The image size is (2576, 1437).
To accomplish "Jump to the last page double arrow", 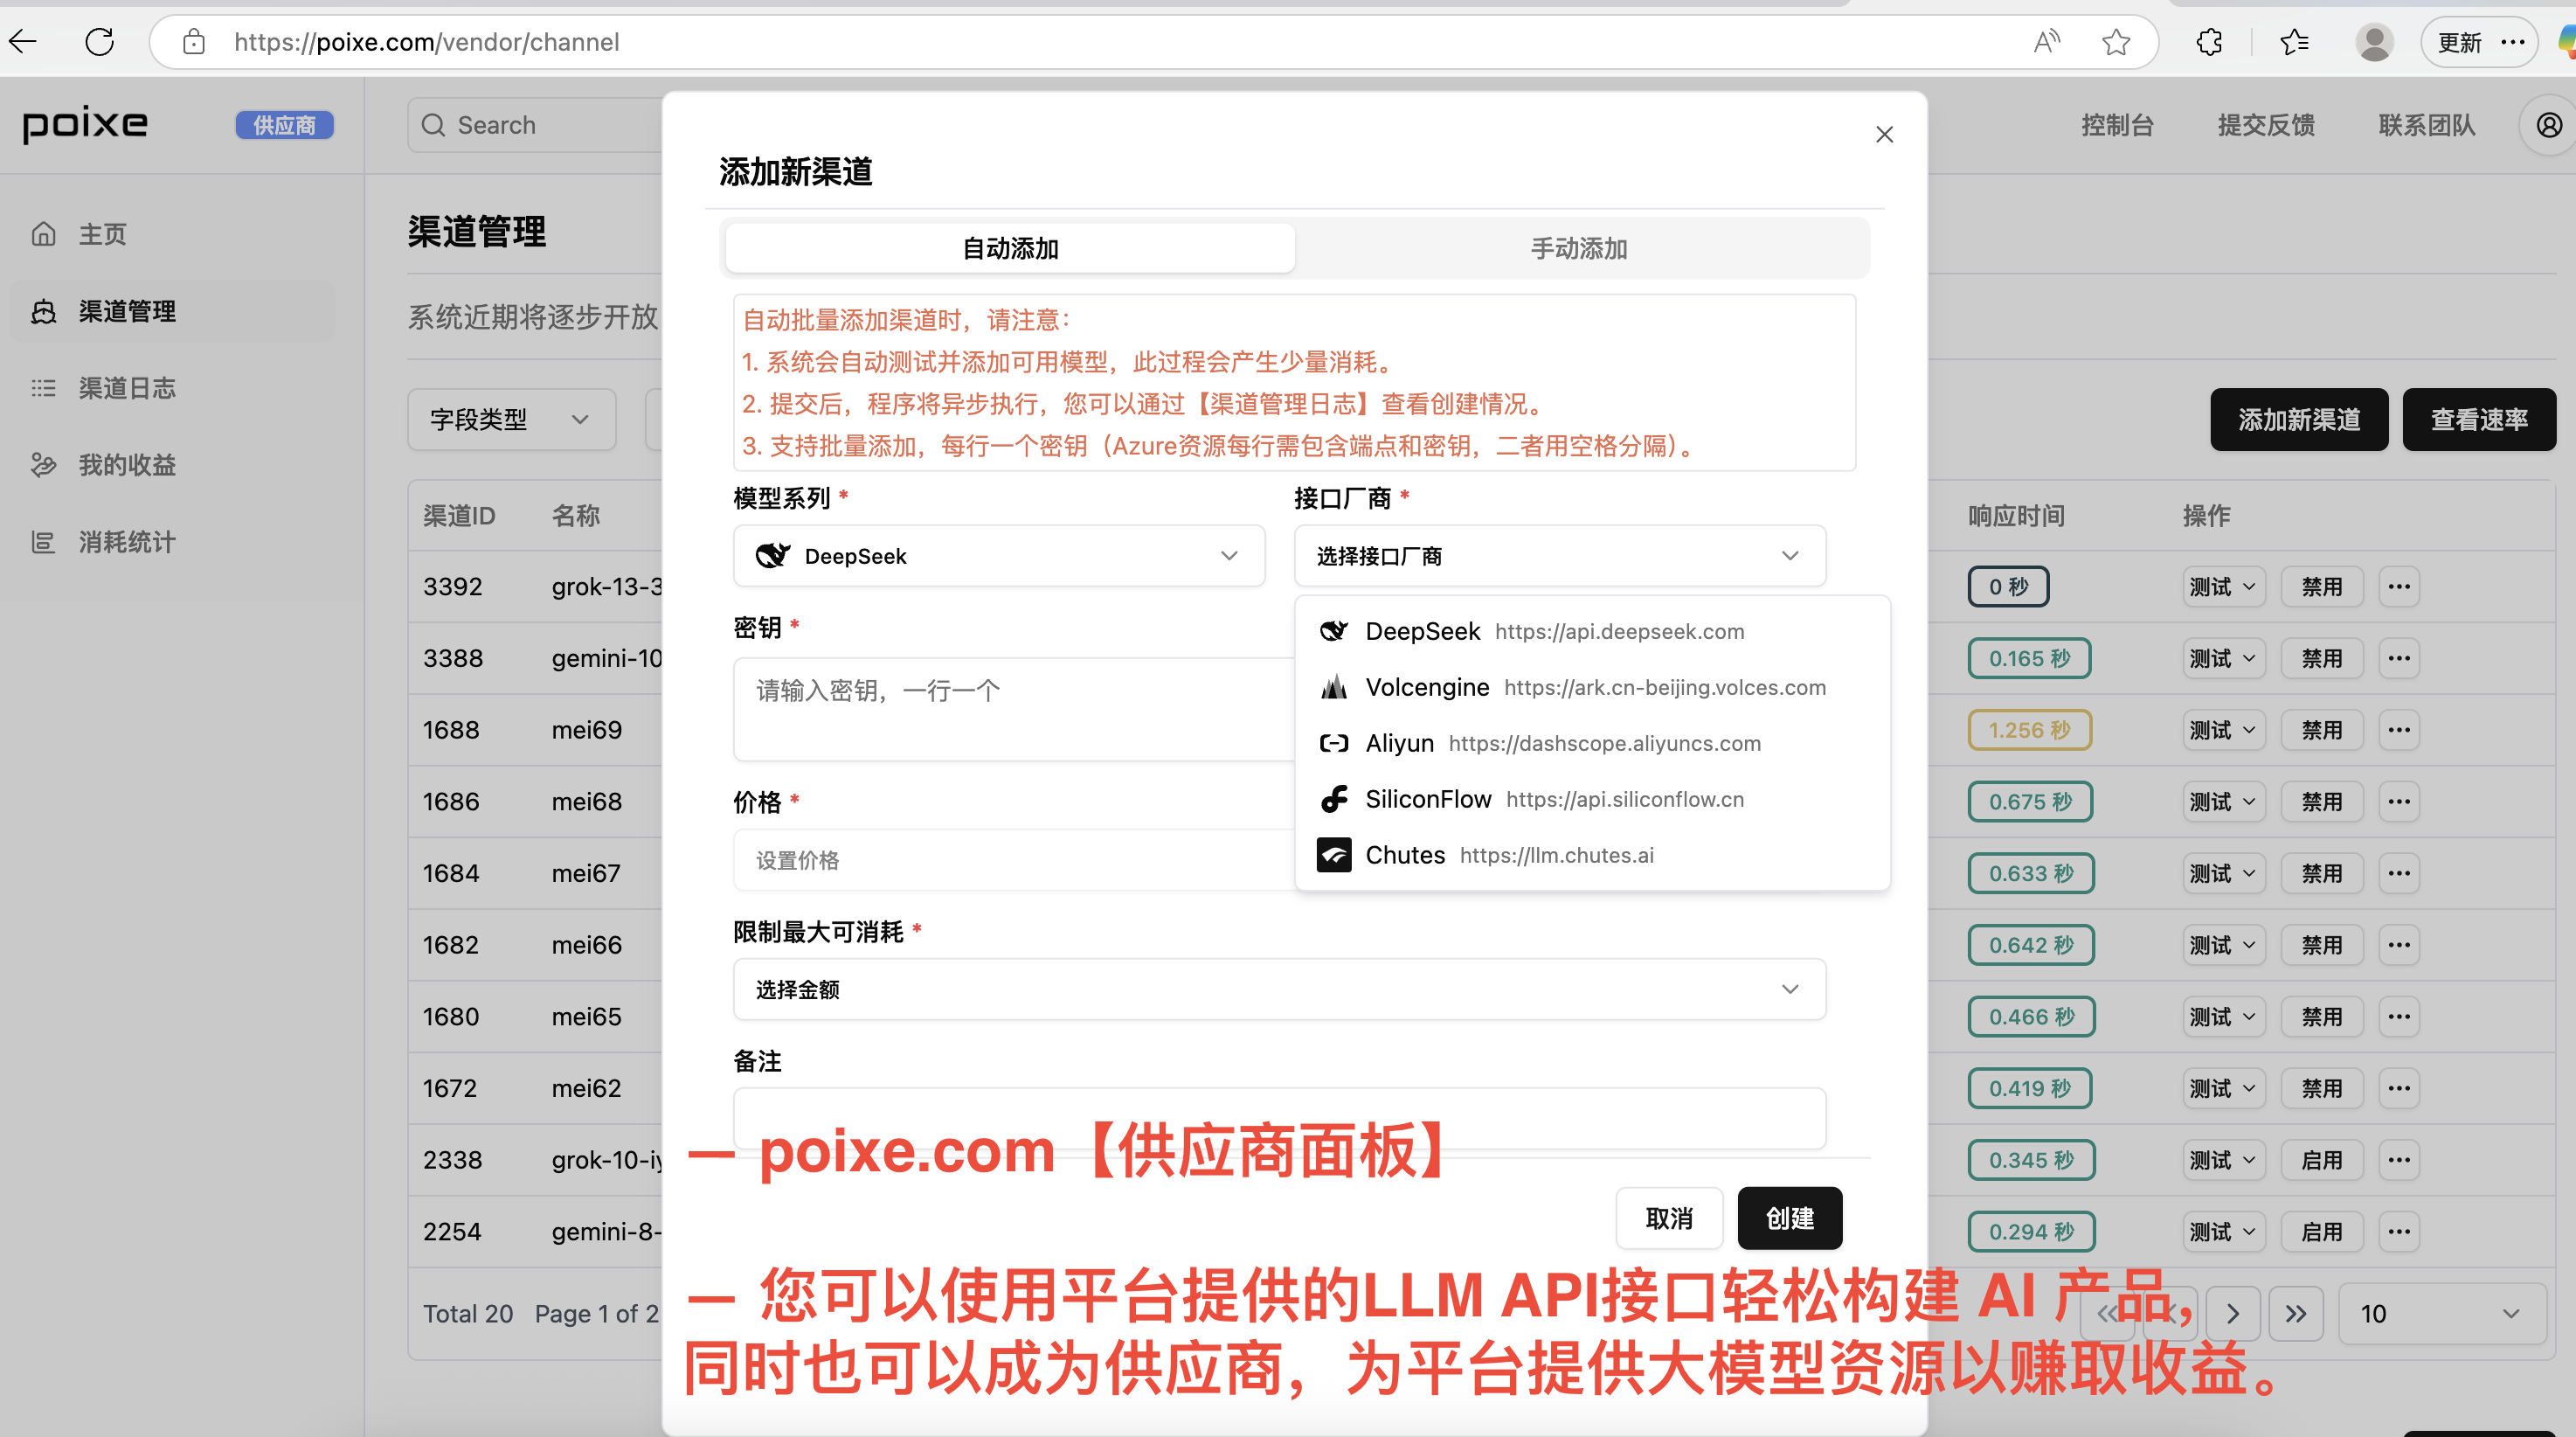I will (2296, 1313).
